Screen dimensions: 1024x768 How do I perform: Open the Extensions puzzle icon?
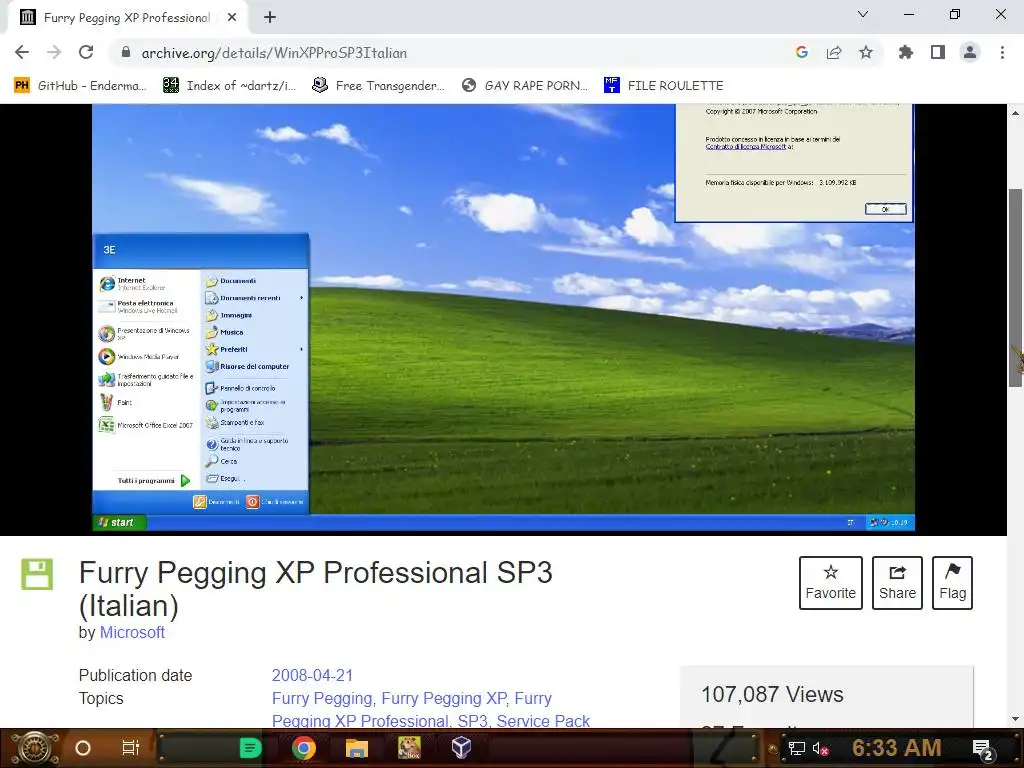[905, 52]
